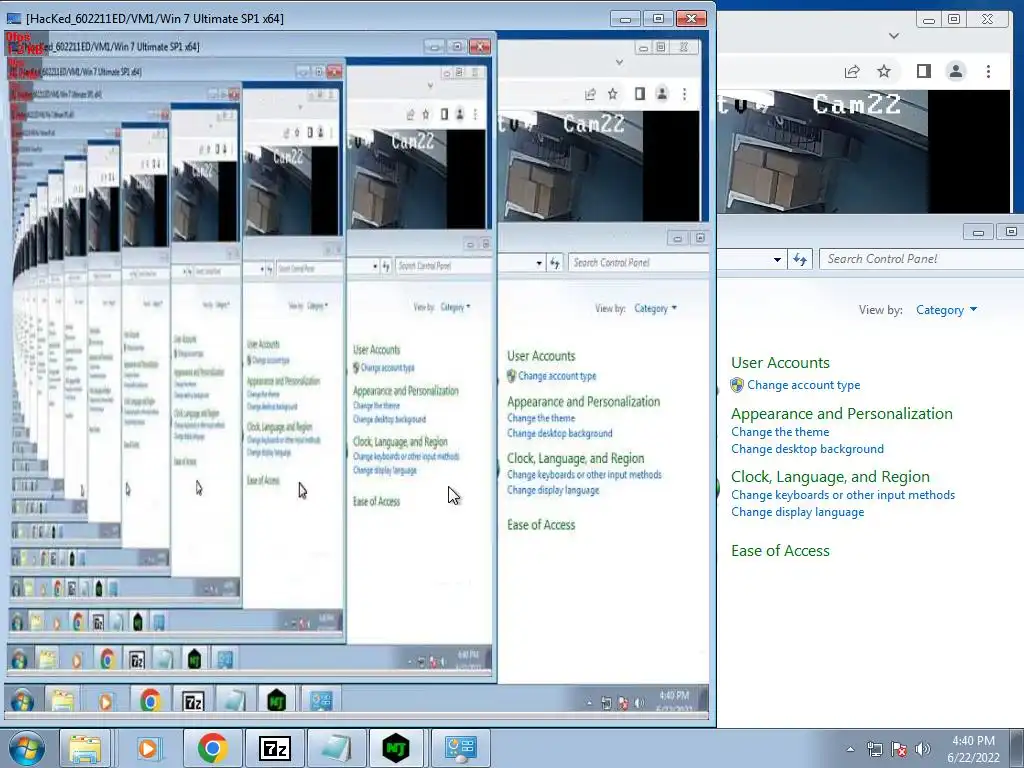Click Start button inside the largest HacKed remote view
The width and height of the screenshot is (1024, 768).
tap(22, 701)
